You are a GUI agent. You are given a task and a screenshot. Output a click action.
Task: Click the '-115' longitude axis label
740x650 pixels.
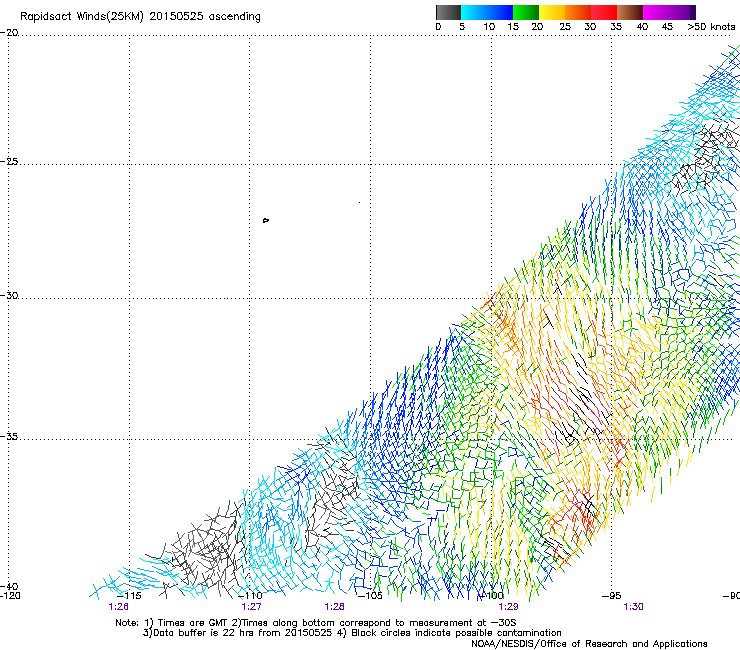[129, 596]
